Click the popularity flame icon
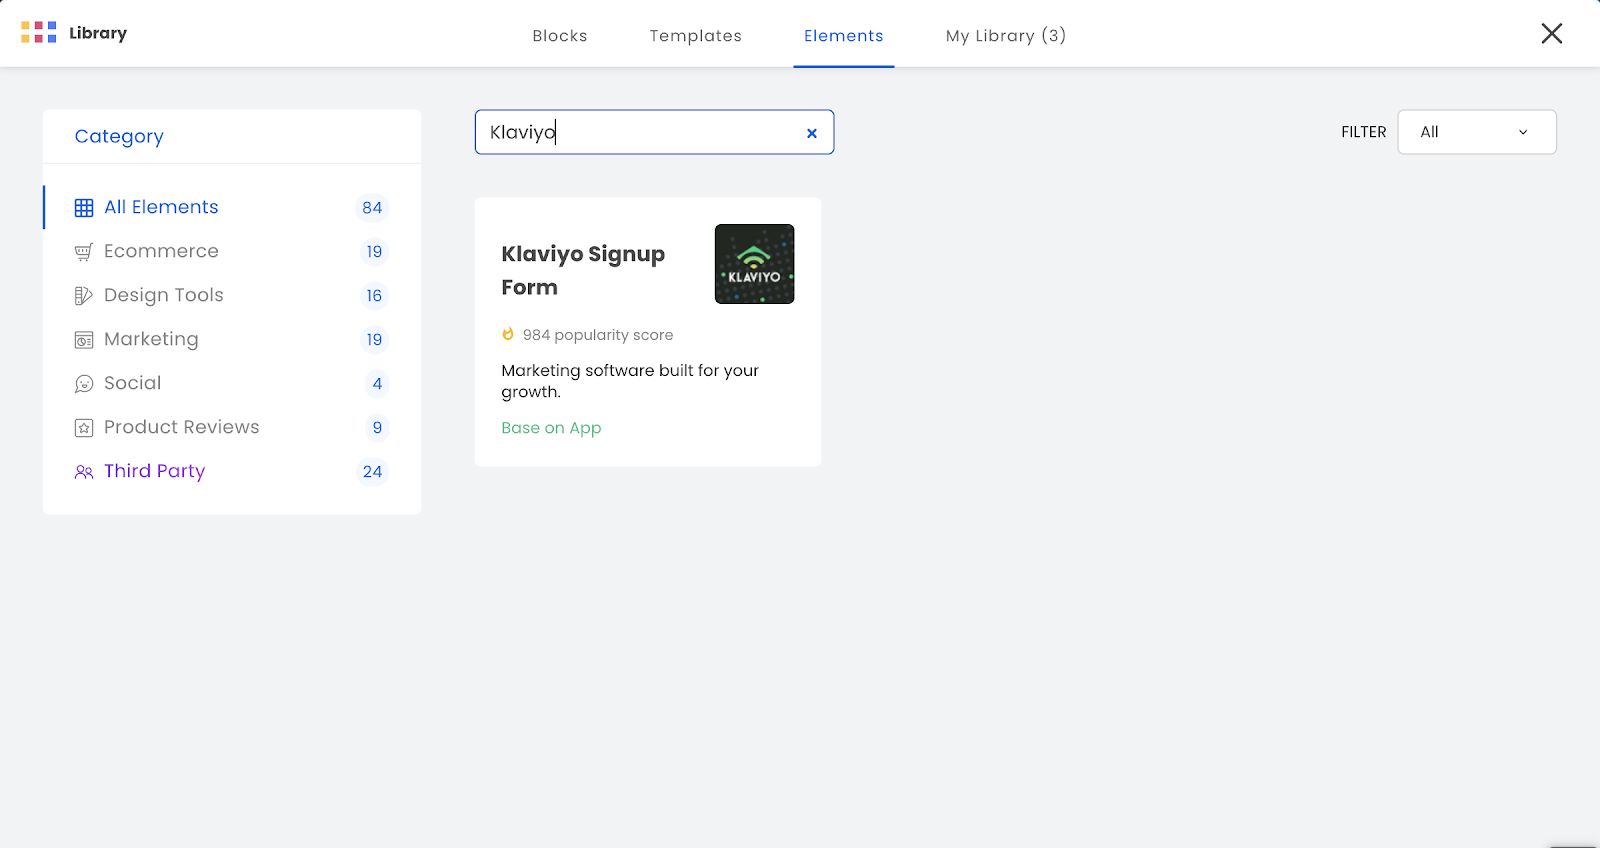Screen dimensions: 1600x848 coord(508,334)
